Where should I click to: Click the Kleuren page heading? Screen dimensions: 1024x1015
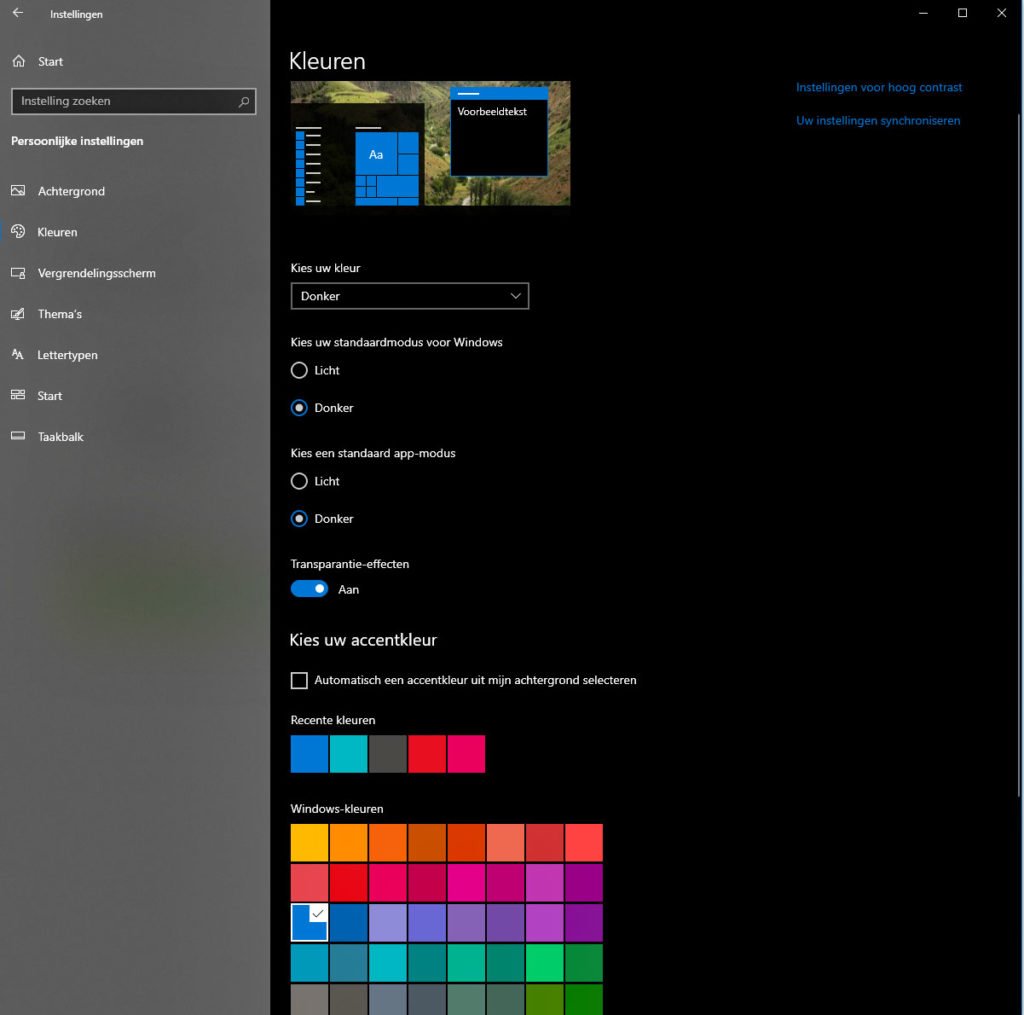point(327,61)
